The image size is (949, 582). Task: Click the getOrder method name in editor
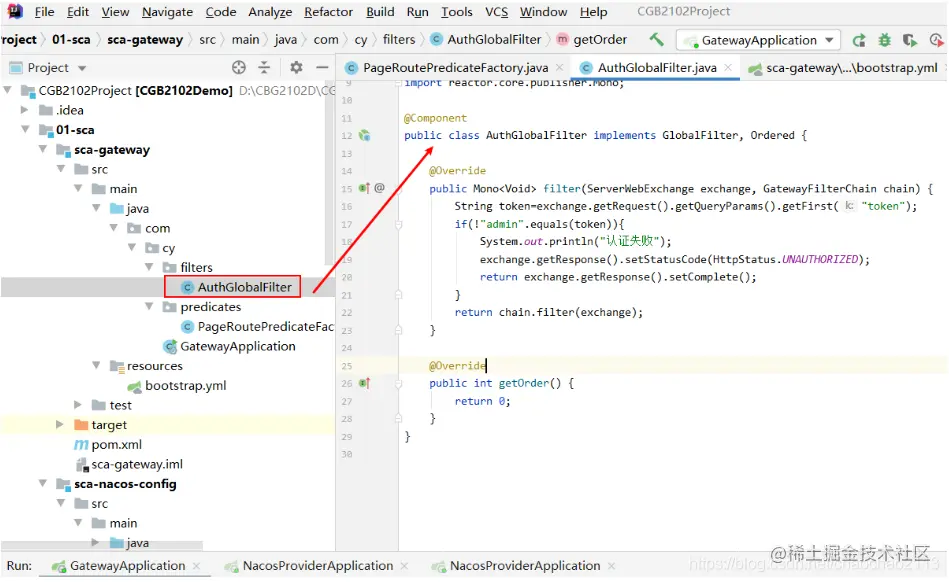[x=524, y=383]
